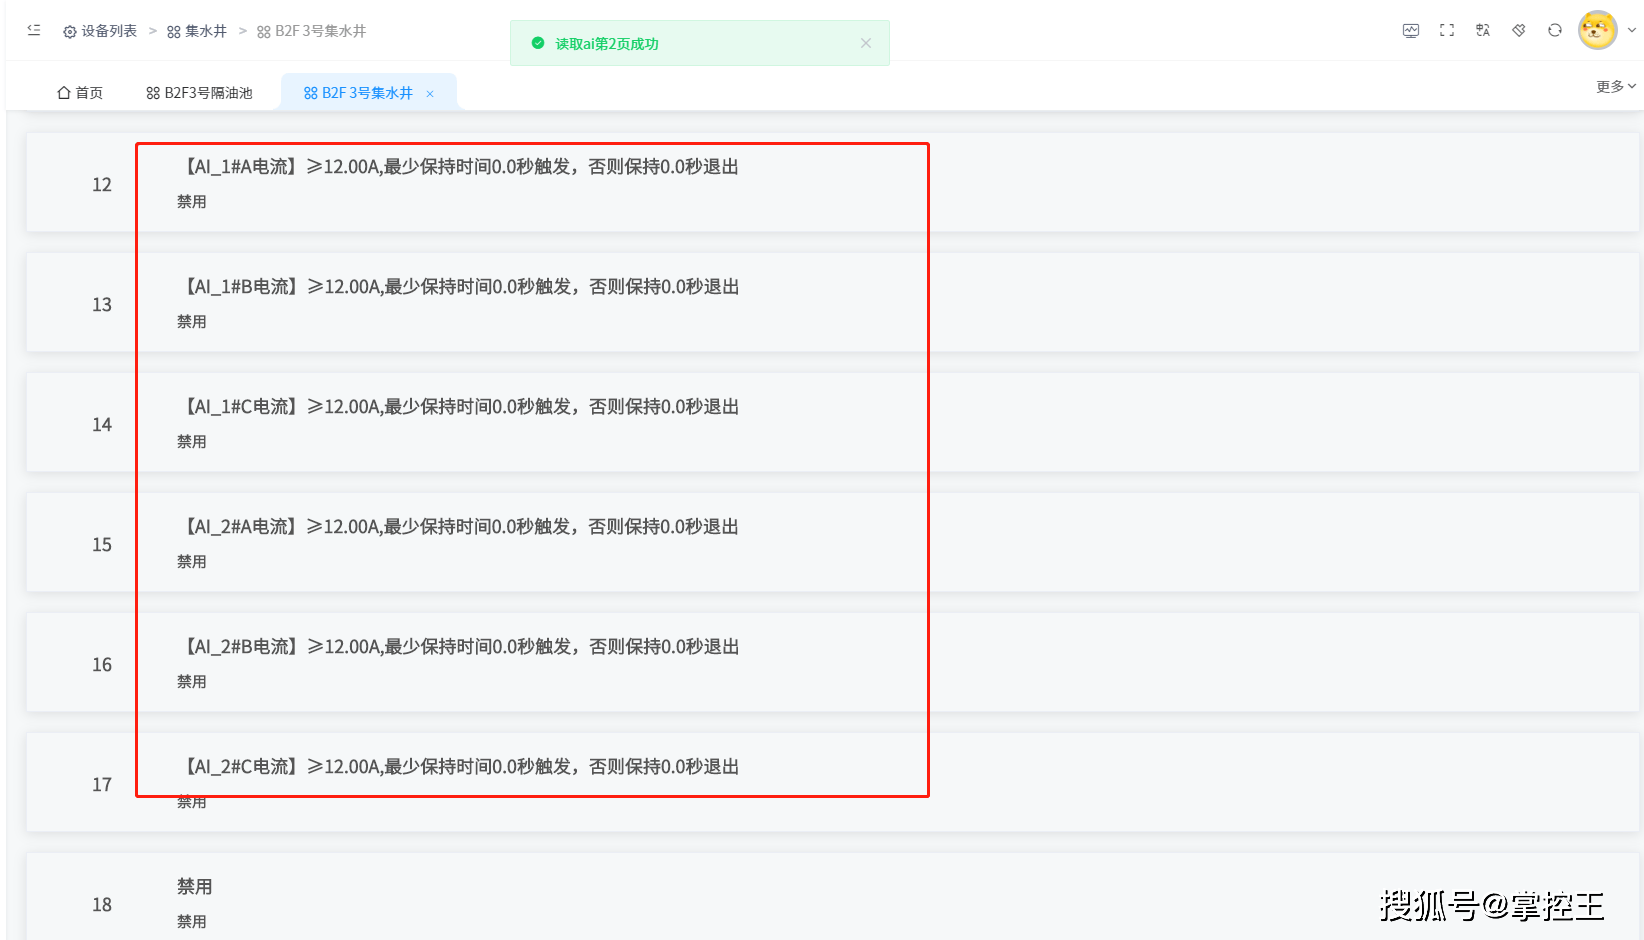This screenshot has width=1644, height=940.
Task: Click the gear icon before 设备列表
Action: 69,32
